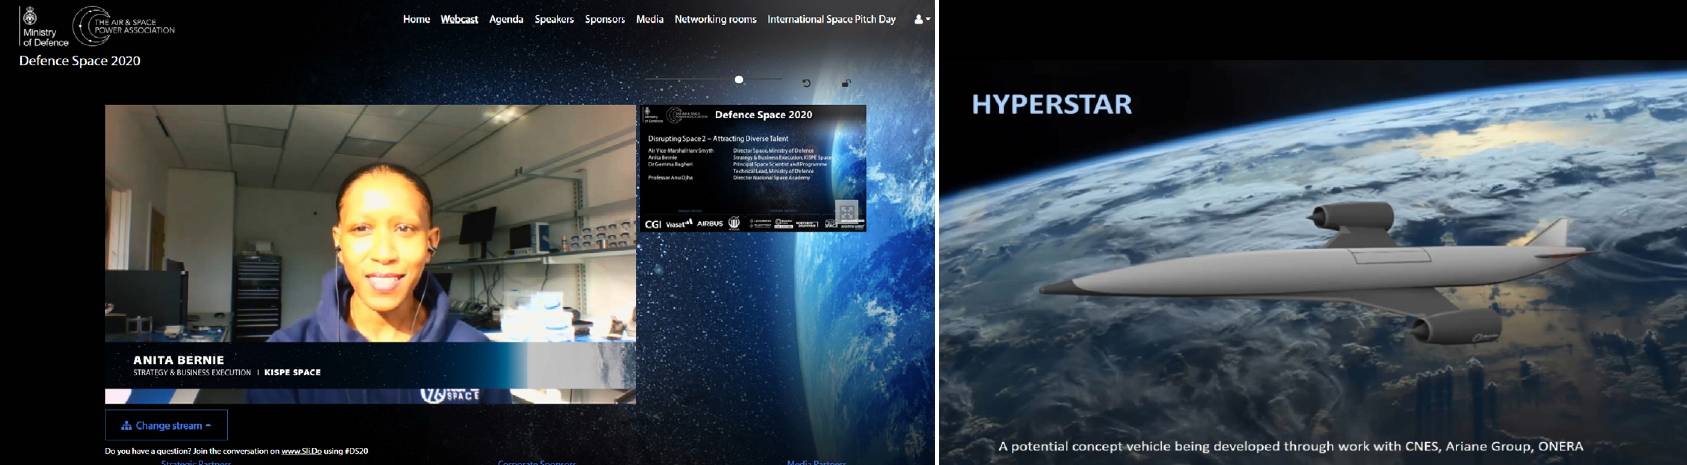Open the Home menu item

coord(416,19)
